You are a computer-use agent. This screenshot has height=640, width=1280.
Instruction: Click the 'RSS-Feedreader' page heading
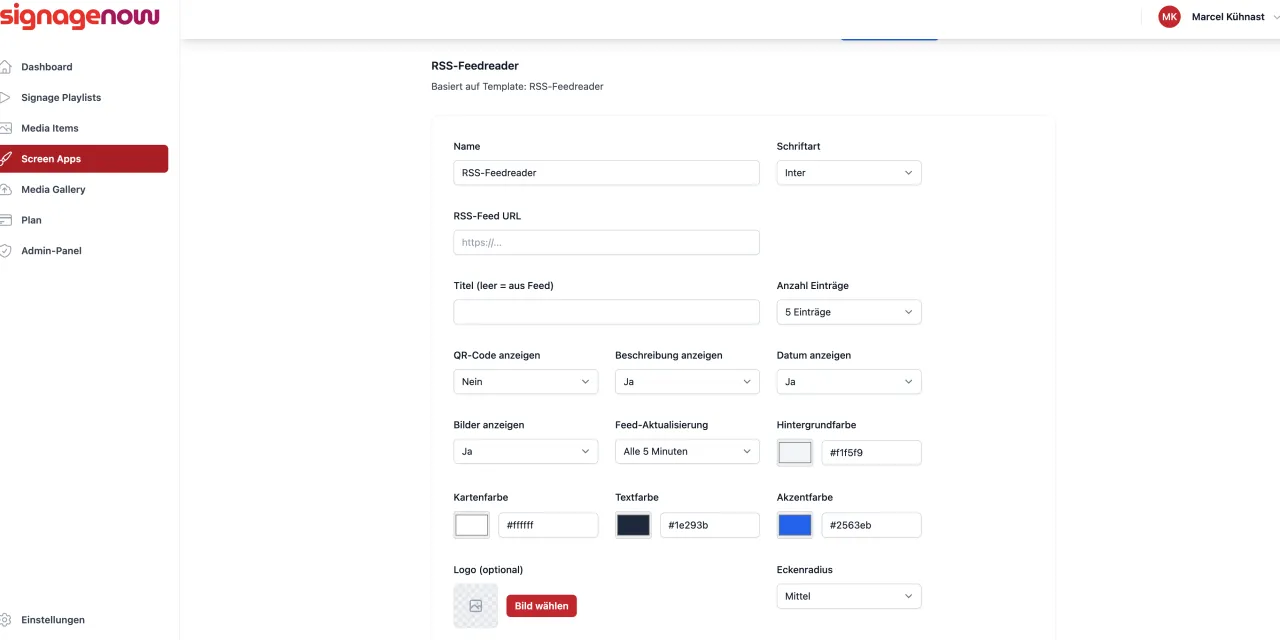pyautogui.click(x=475, y=66)
